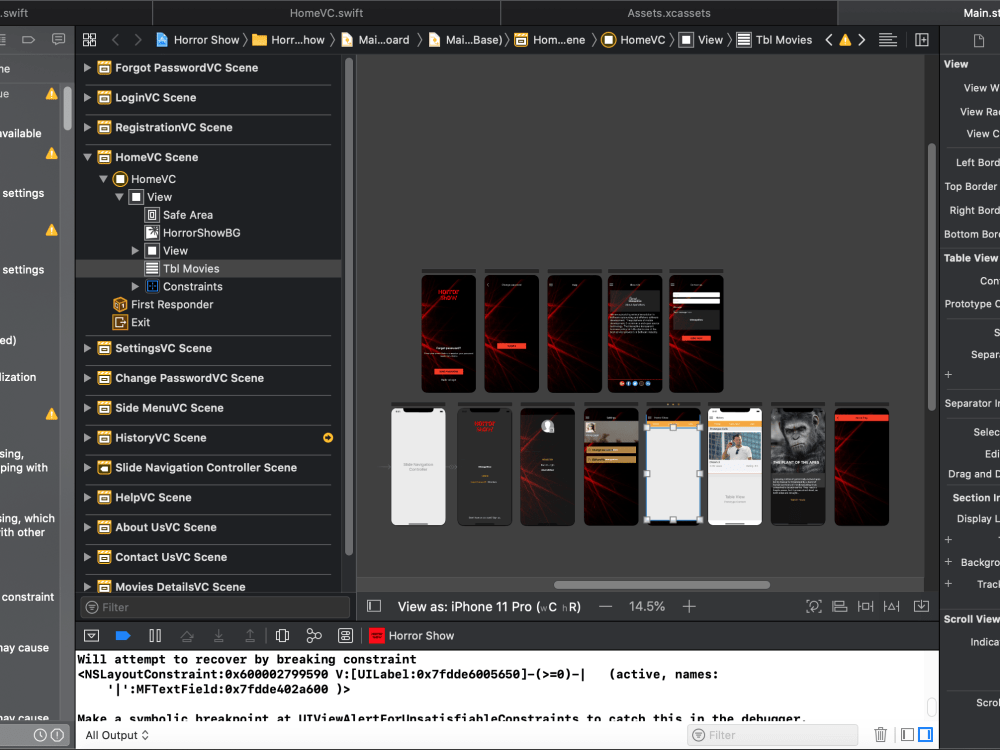1000x750 pixels.
Task: Switch to Assets.xcassets tab
Action: 669,13
